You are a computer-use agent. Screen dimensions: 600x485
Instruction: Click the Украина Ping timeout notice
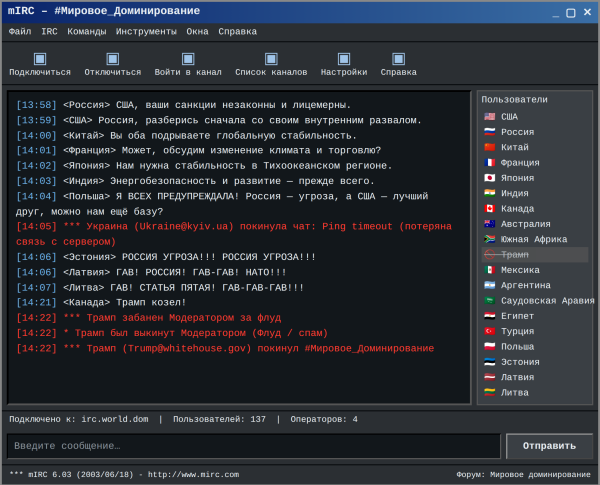[234, 234]
